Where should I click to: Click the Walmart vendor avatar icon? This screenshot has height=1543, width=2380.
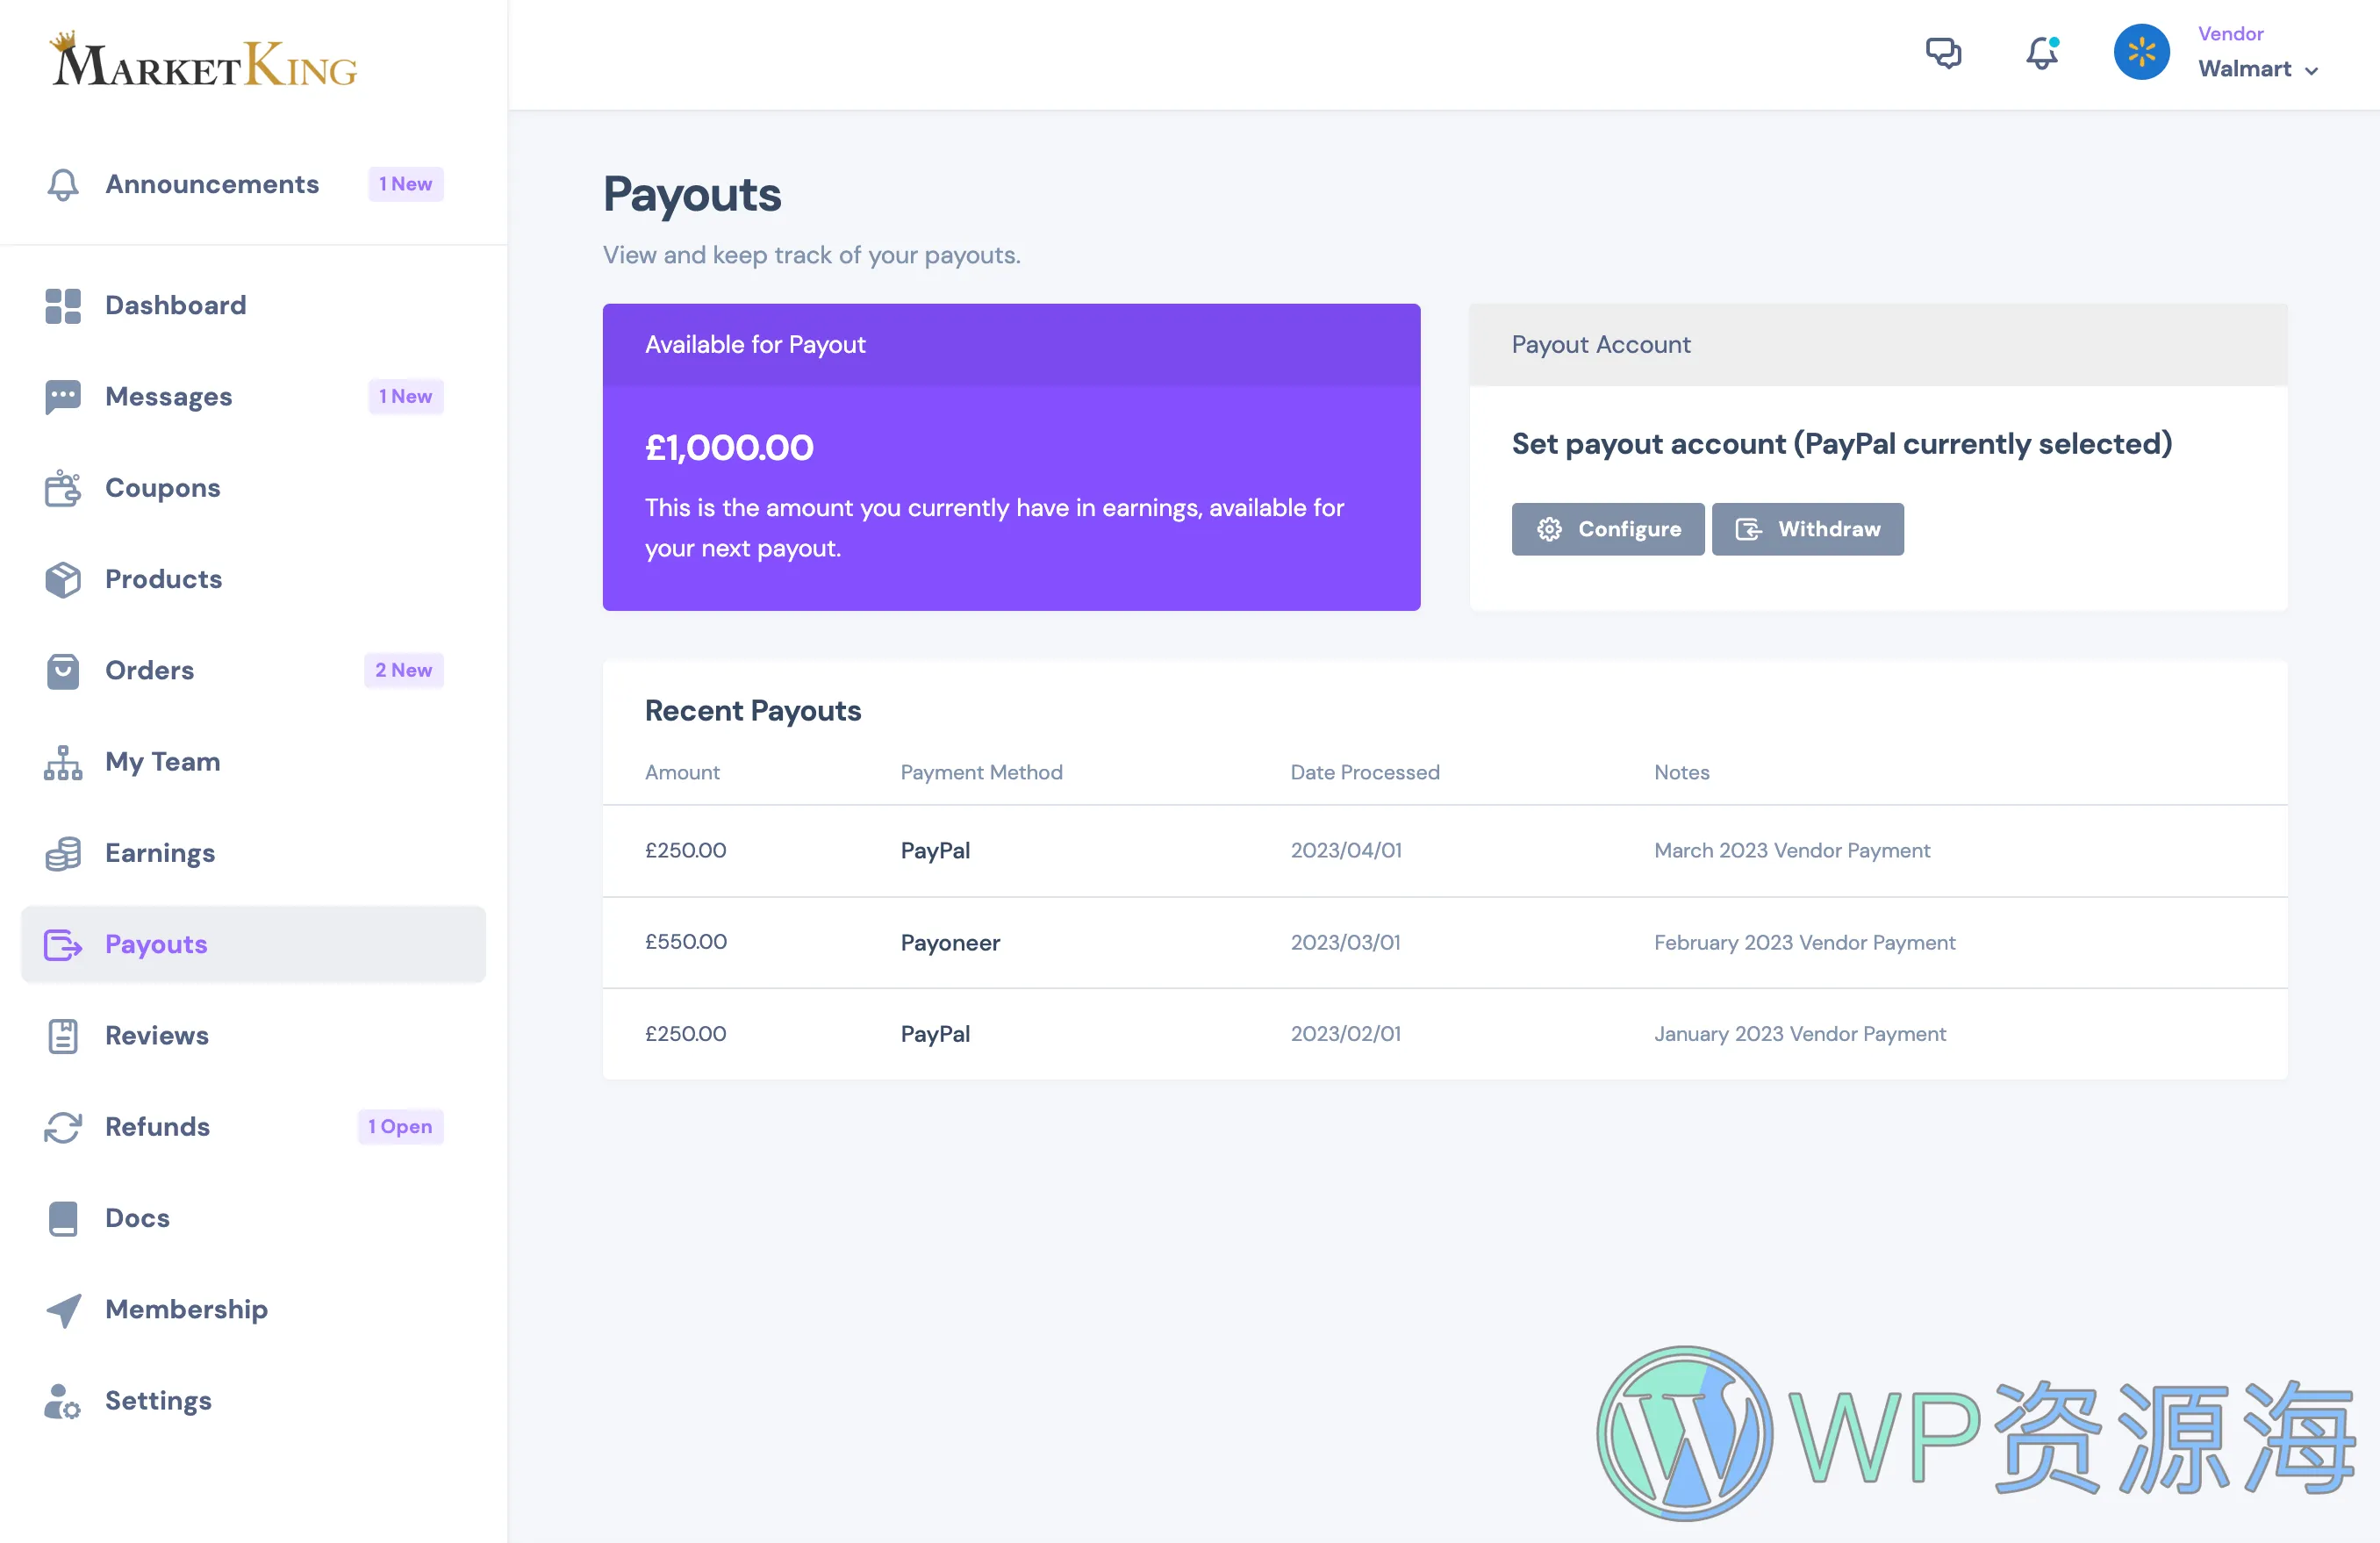pos(2142,52)
